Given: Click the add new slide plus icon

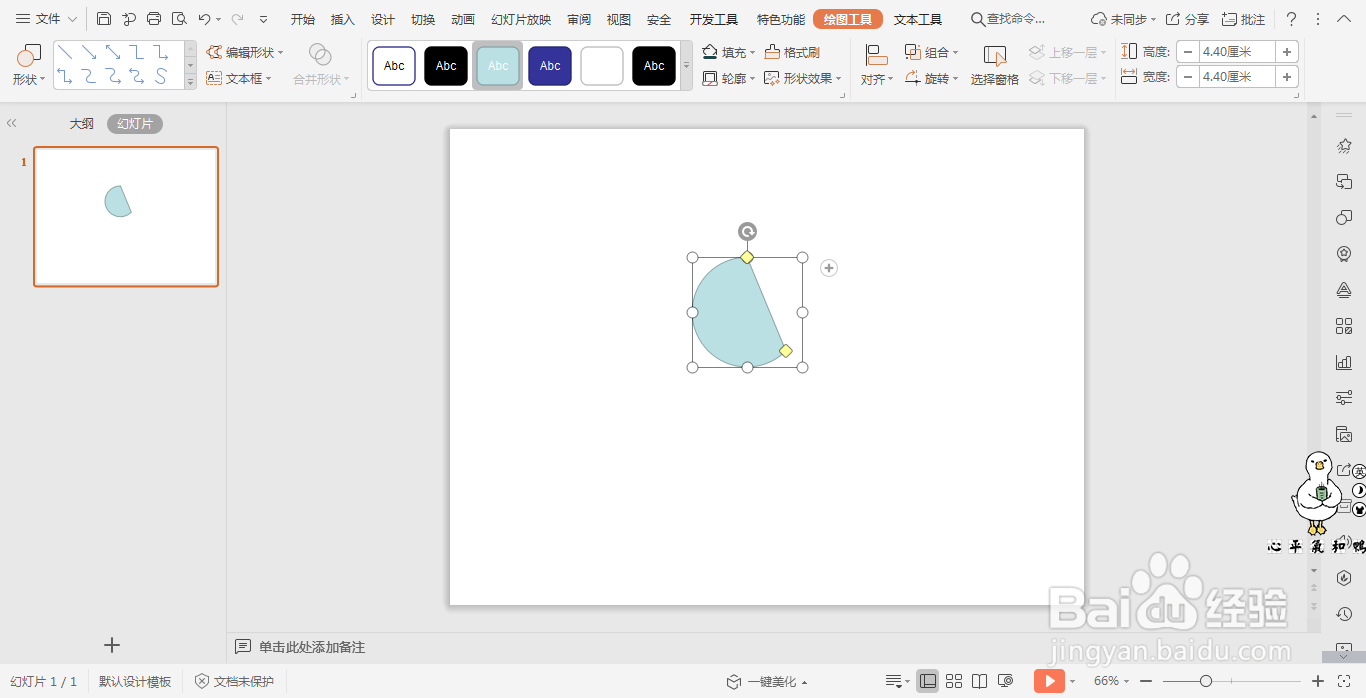Looking at the screenshot, I should (112, 645).
